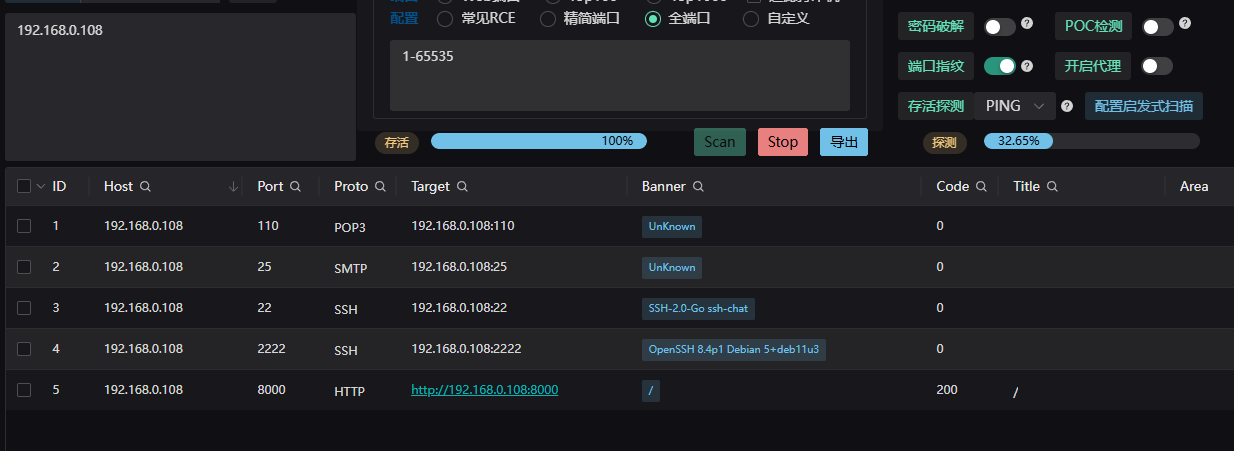The height and width of the screenshot is (451, 1234).
Task: Check the row checkbox for port 25
Action: click(24, 267)
